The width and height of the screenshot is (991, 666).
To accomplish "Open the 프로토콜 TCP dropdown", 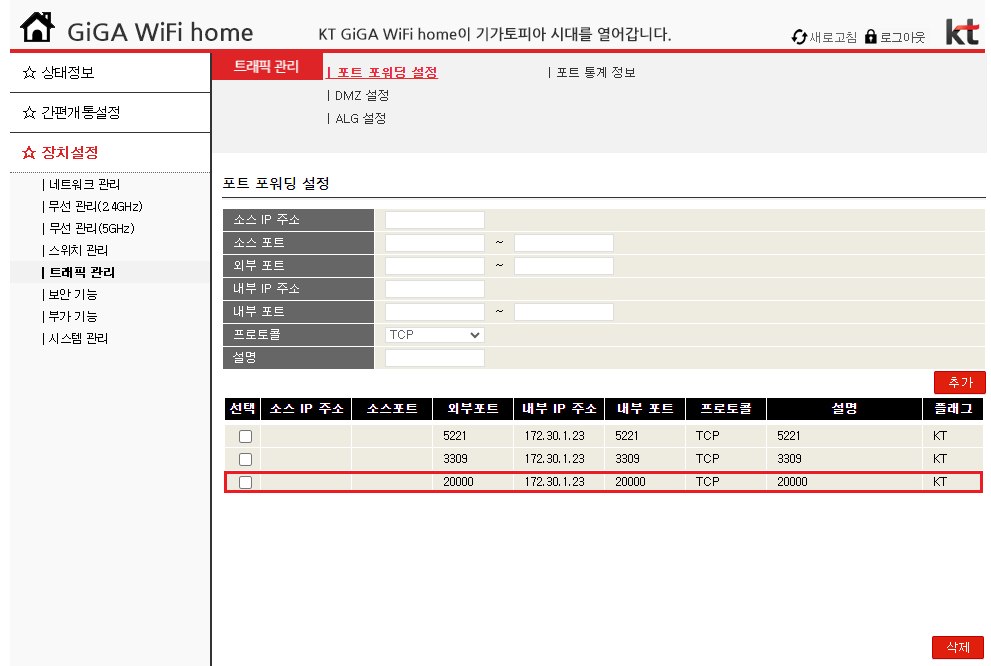I will point(435,335).
